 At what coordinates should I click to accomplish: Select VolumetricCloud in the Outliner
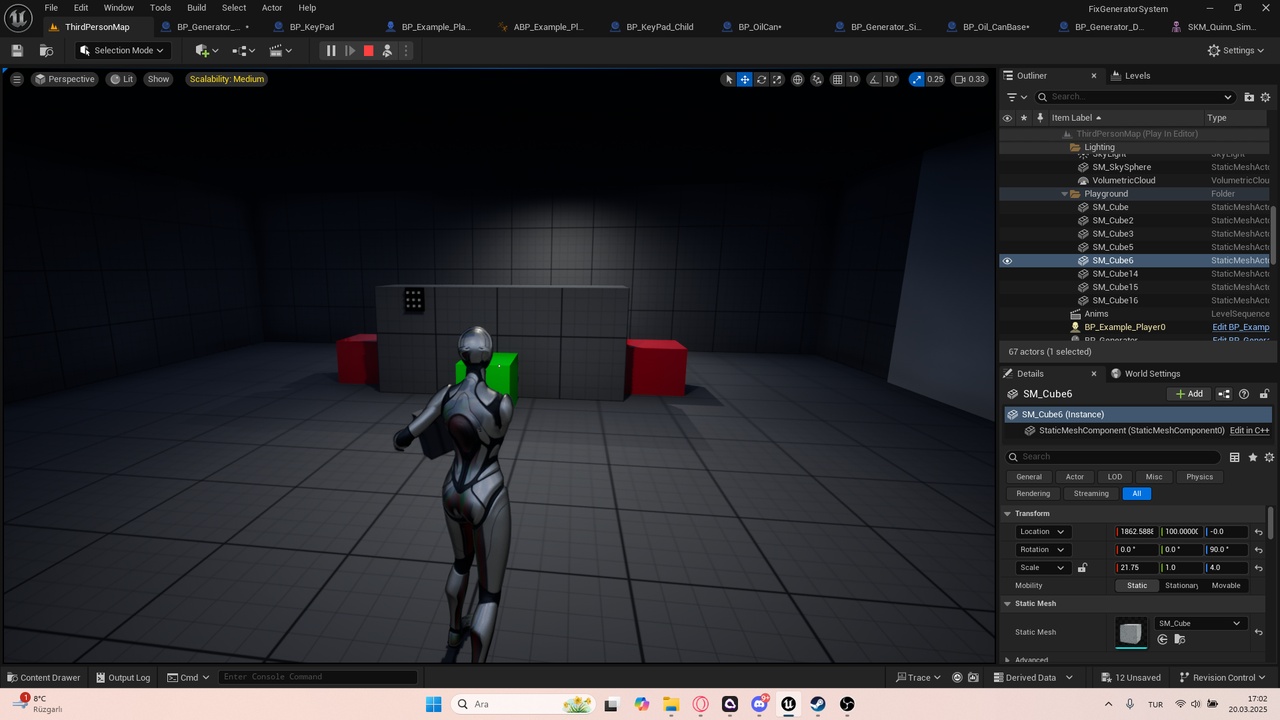1123,180
